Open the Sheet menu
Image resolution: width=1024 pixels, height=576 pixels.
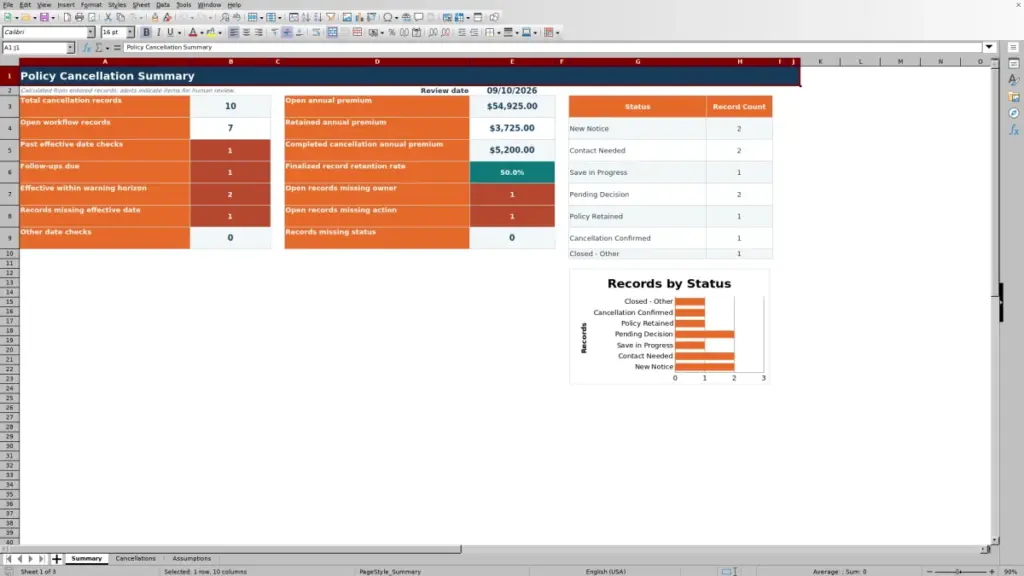141,5
